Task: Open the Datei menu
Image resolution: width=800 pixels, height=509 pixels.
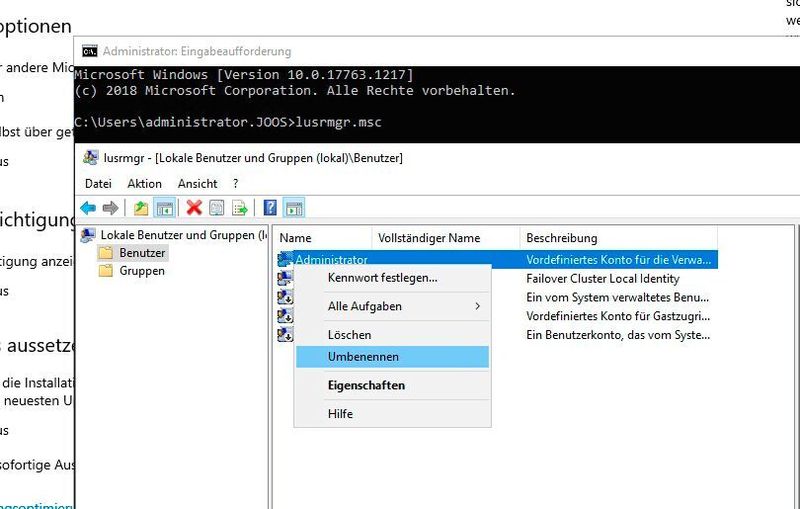Action: [x=98, y=184]
